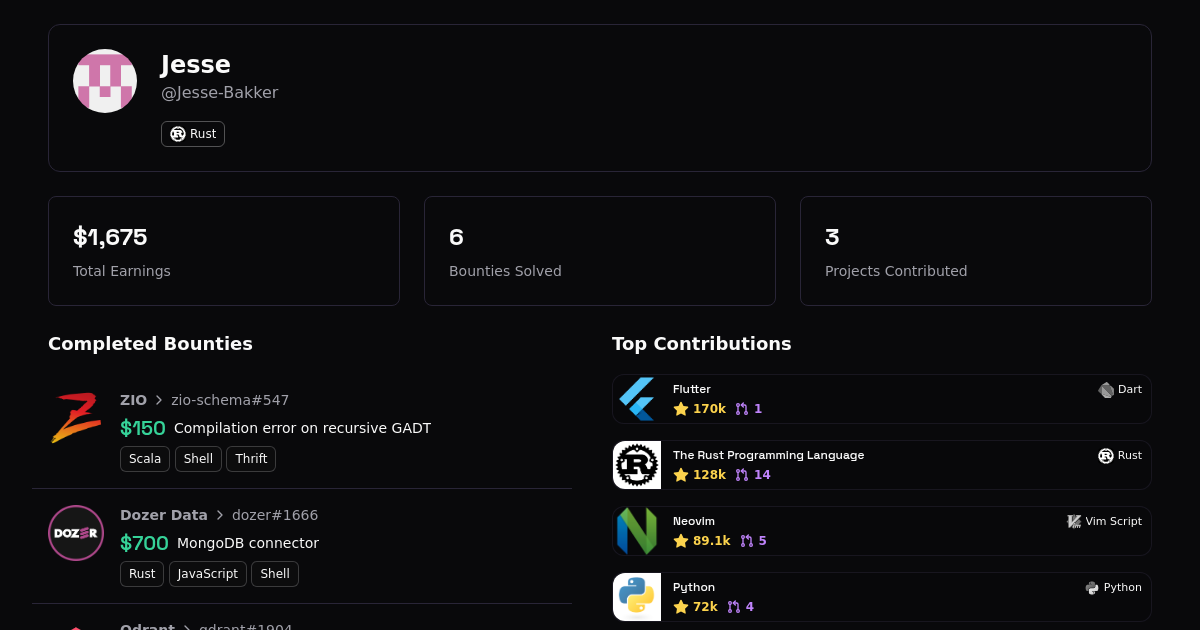Select the JavaScript tag on Dozer bounty
The image size is (1200, 630).
coord(208,574)
